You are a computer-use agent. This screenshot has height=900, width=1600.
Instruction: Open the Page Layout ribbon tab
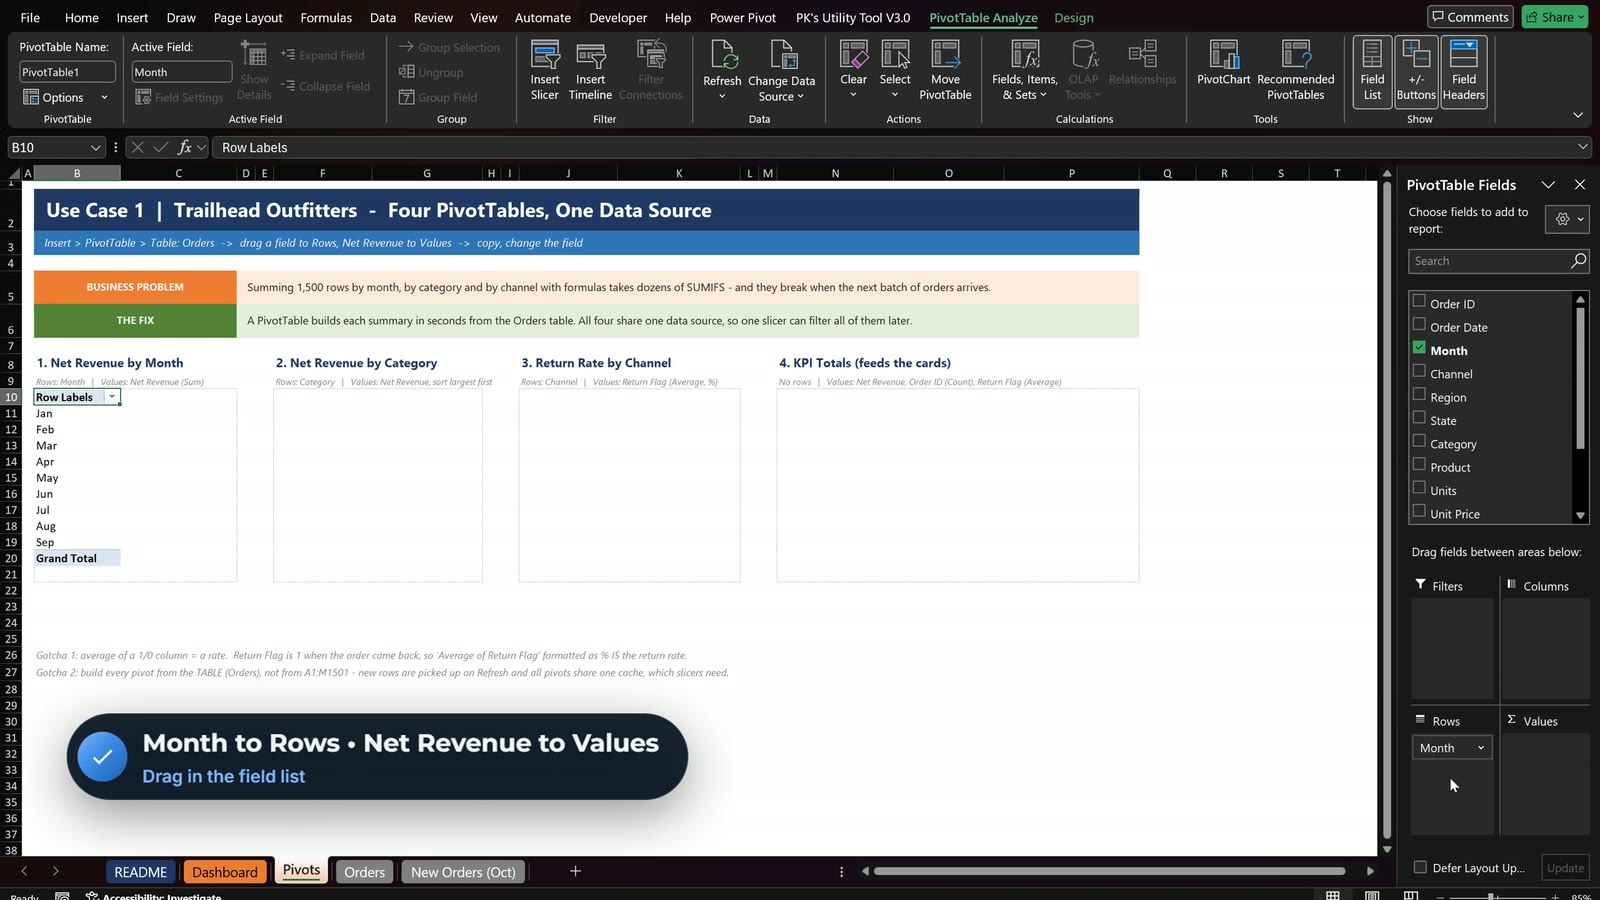pyautogui.click(x=248, y=17)
